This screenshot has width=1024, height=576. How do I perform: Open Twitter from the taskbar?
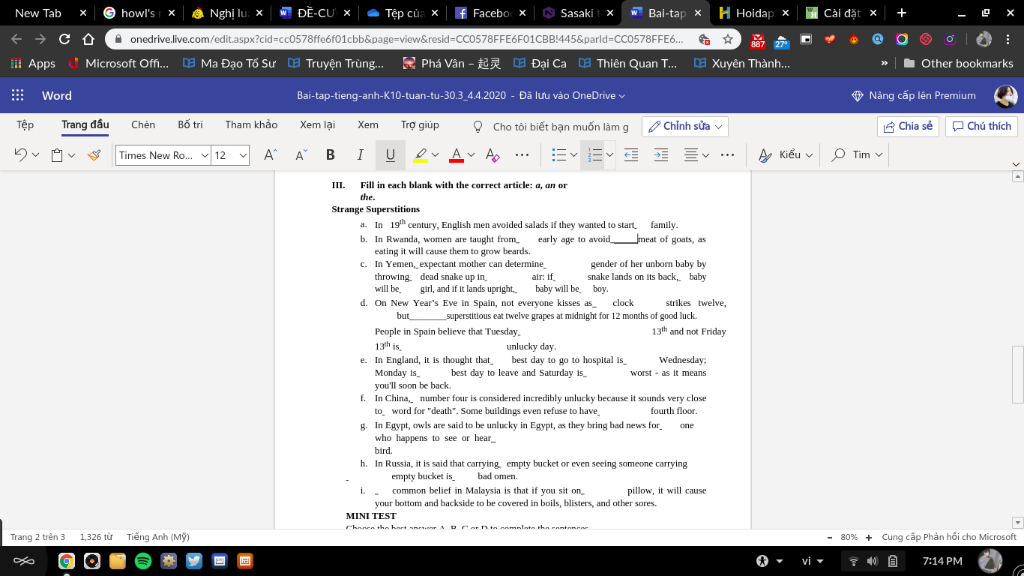point(194,561)
